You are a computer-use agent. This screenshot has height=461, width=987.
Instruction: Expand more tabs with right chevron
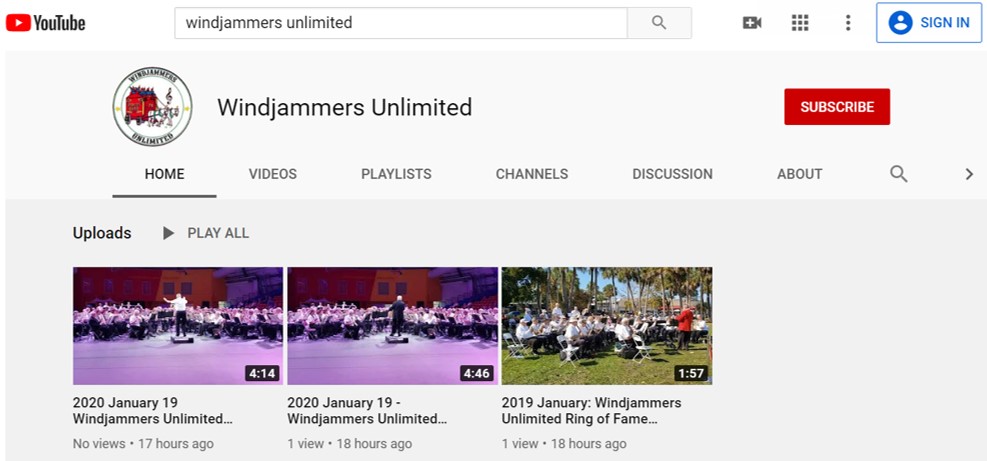969,174
